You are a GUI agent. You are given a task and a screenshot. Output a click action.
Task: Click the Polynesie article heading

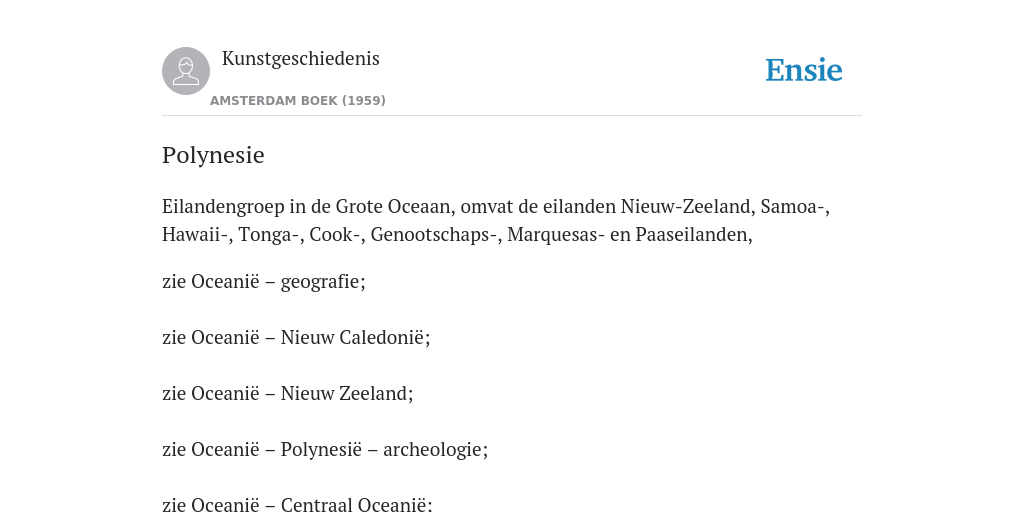(x=213, y=155)
